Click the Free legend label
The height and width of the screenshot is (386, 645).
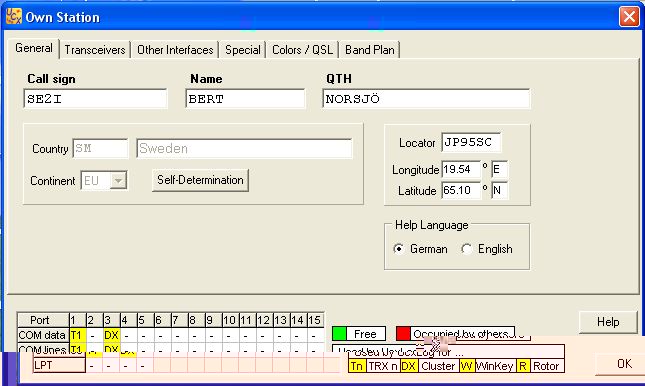click(x=366, y=333)
